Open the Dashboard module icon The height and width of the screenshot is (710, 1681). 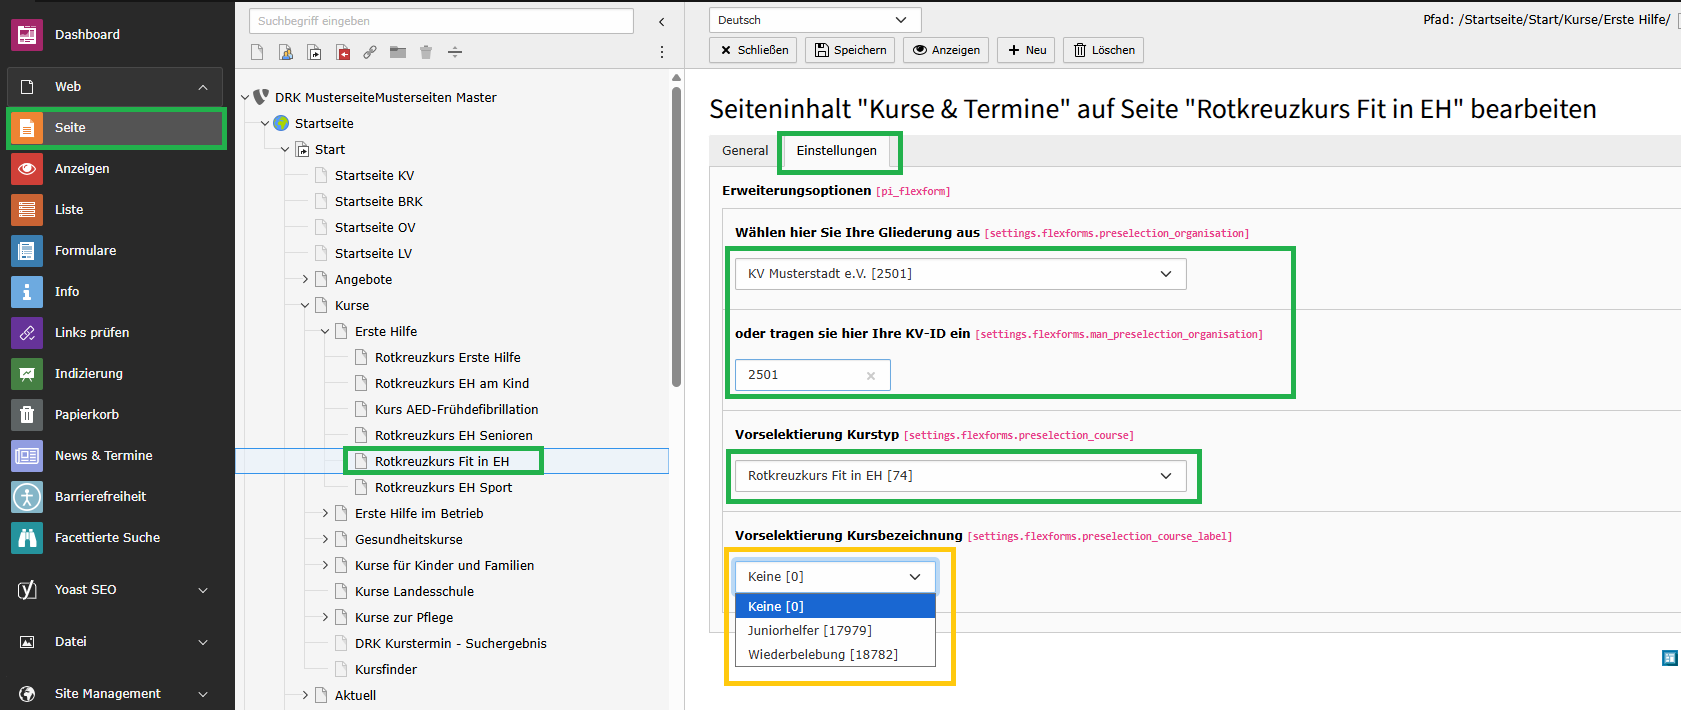[27, 35]
